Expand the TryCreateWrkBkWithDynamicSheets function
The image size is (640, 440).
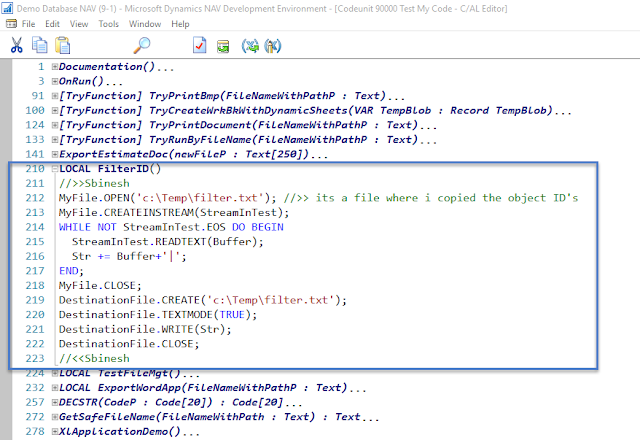coord(55,111)
